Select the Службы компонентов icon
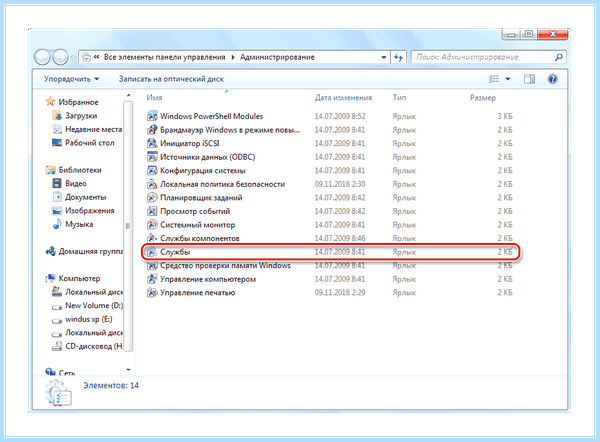 pyautogui.click(x=152, y=238)
